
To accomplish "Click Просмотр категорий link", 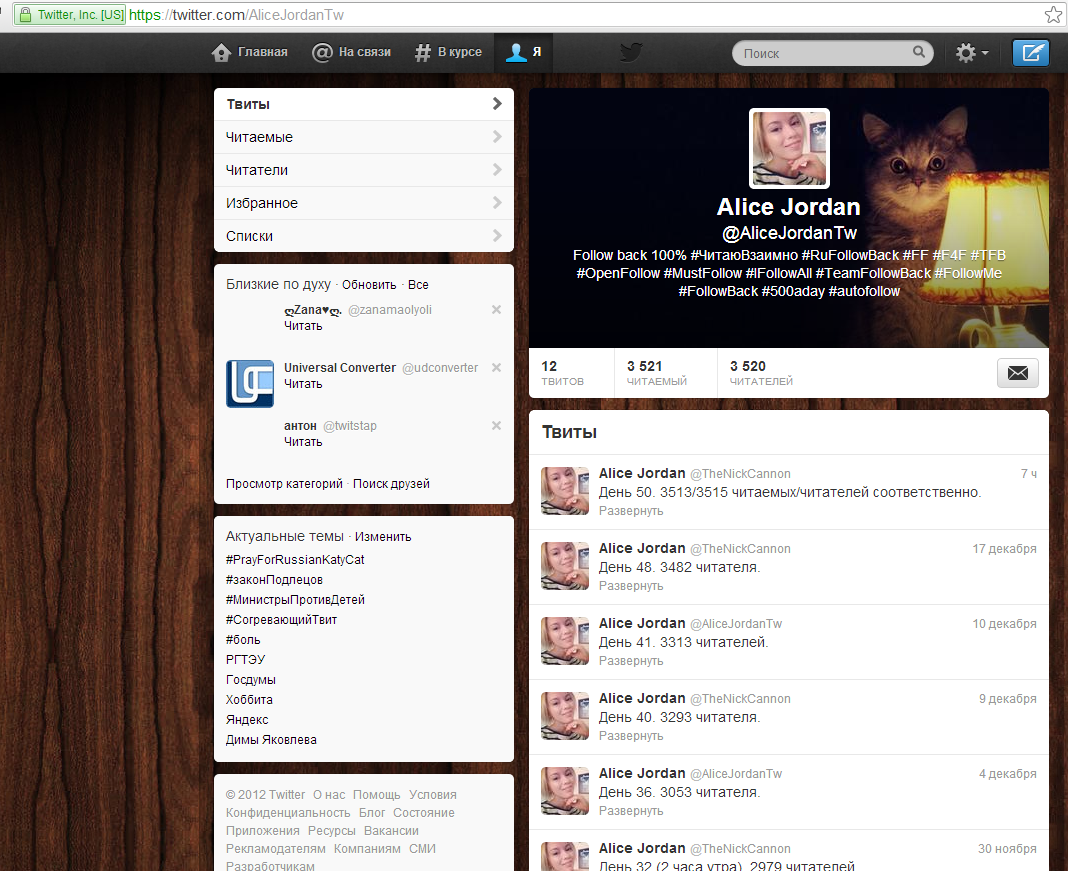I will (x=284, y=484).
